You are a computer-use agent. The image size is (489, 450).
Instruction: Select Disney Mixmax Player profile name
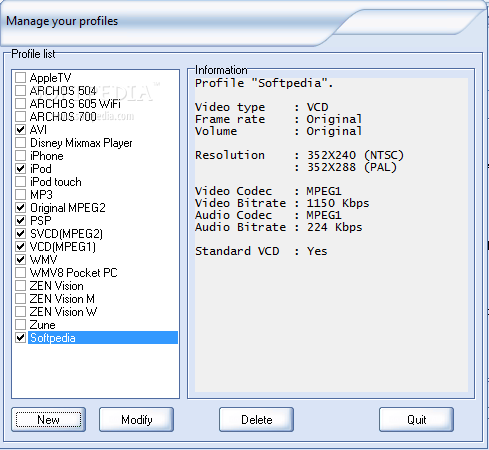click(81, 143)
